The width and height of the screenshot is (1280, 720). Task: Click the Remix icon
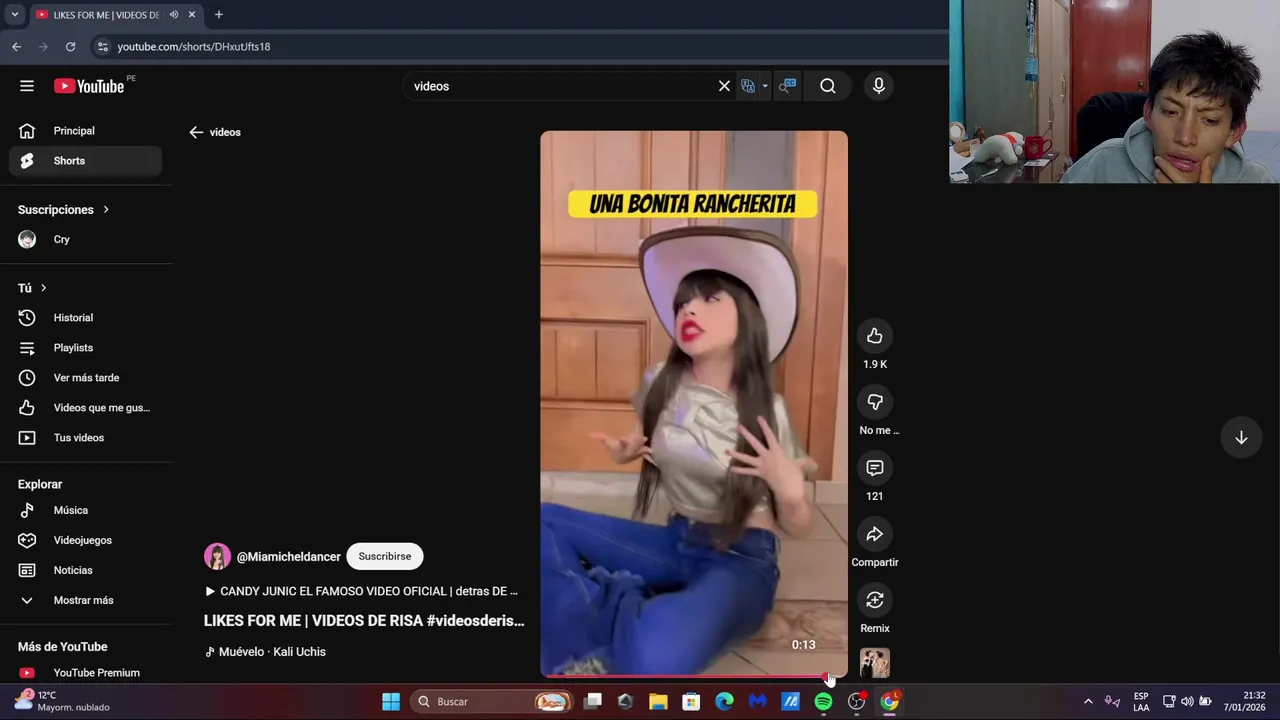click(x=875, y=600)
